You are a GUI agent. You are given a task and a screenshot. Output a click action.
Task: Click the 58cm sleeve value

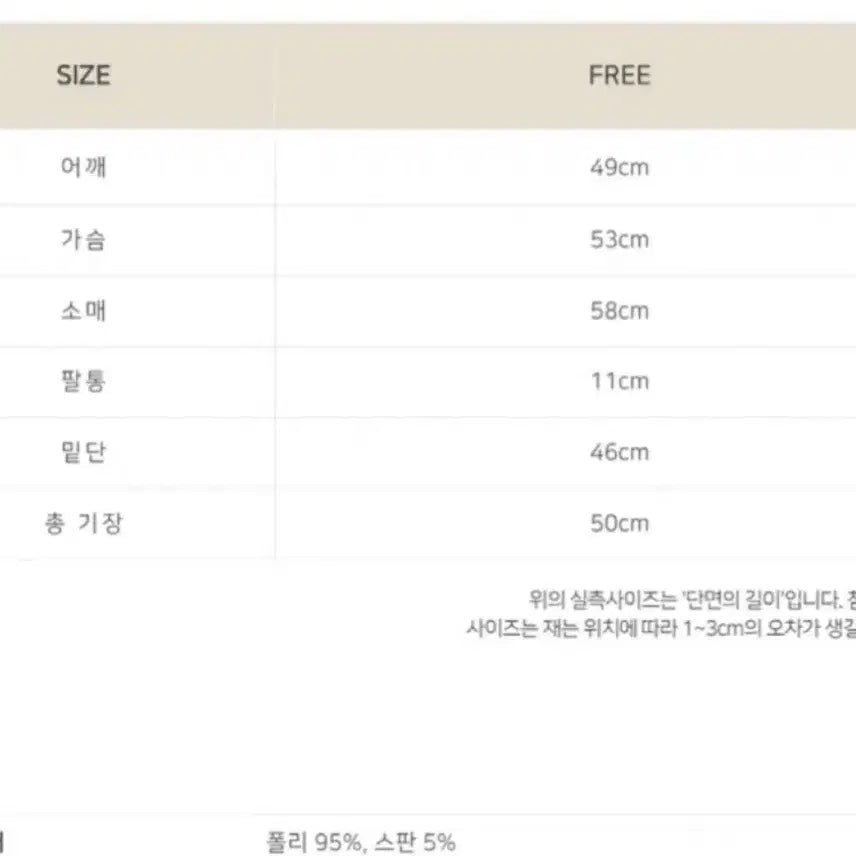pyautogui.click(x=619, y=311)
